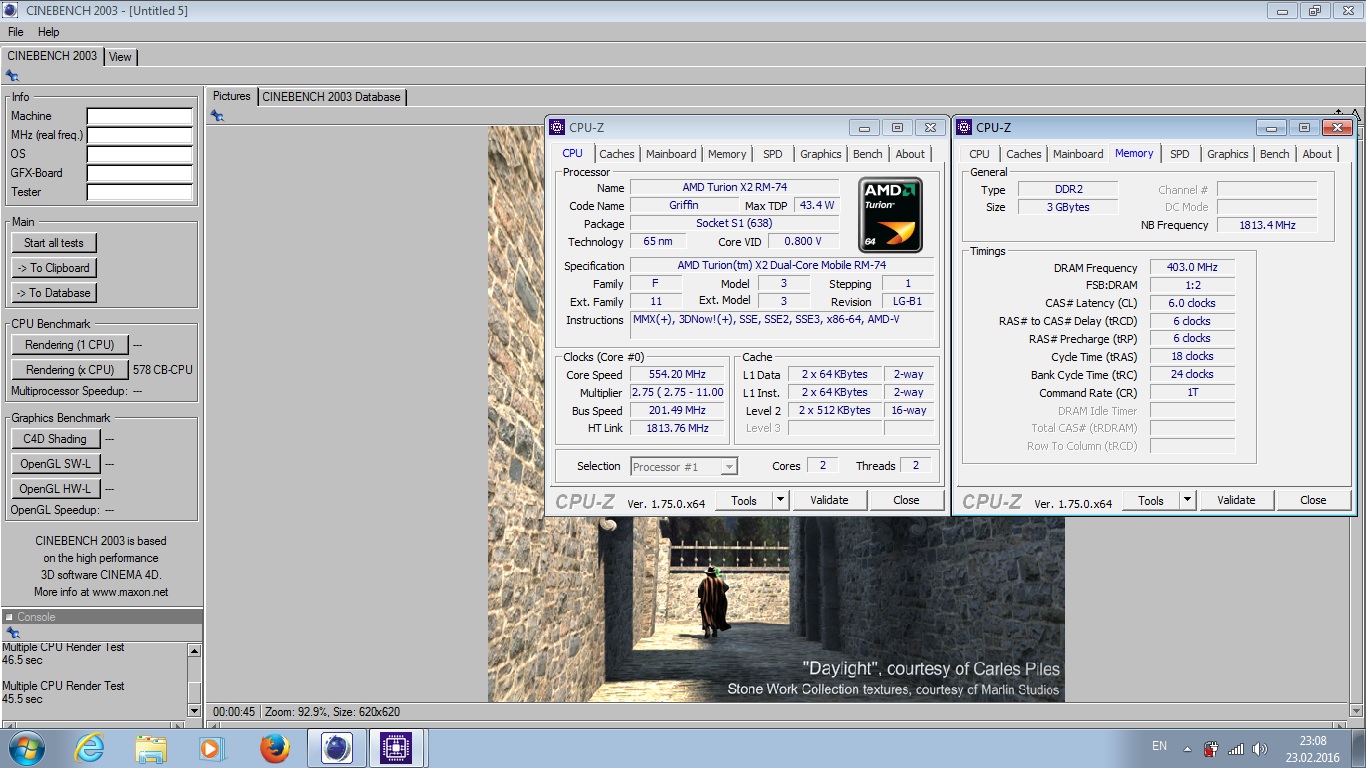Open the Processor #1 selection dropdown
The image size is (1366, 768).
[x=684, y=467]
